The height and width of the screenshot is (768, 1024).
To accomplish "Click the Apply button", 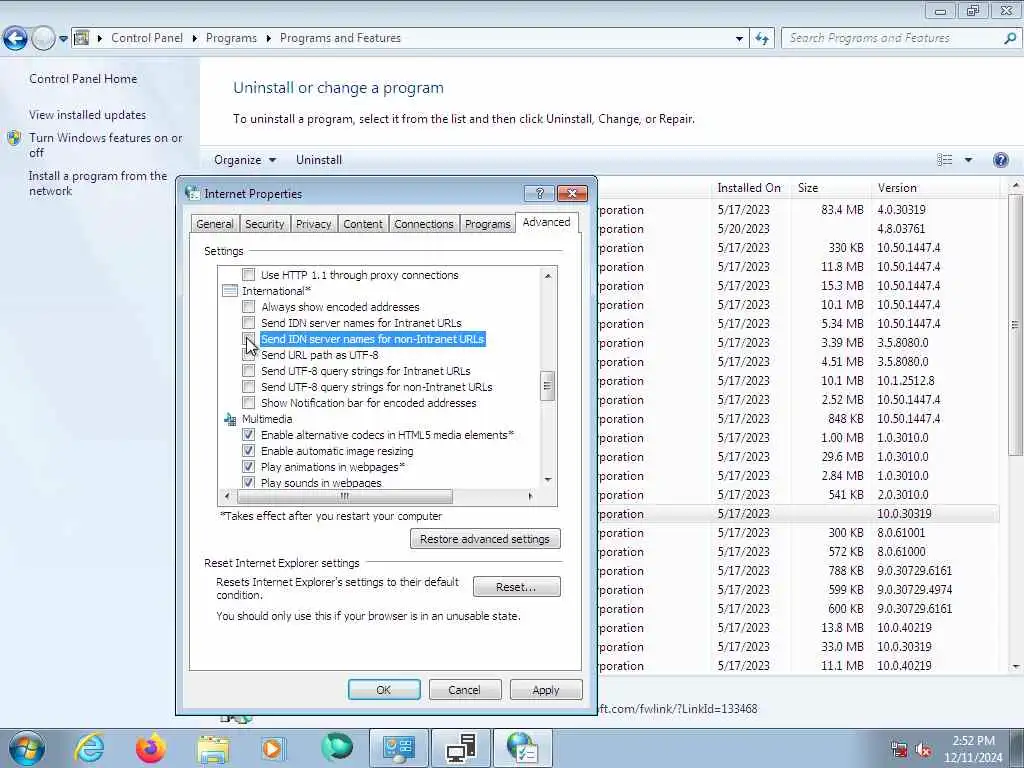I will click(546, 690).
